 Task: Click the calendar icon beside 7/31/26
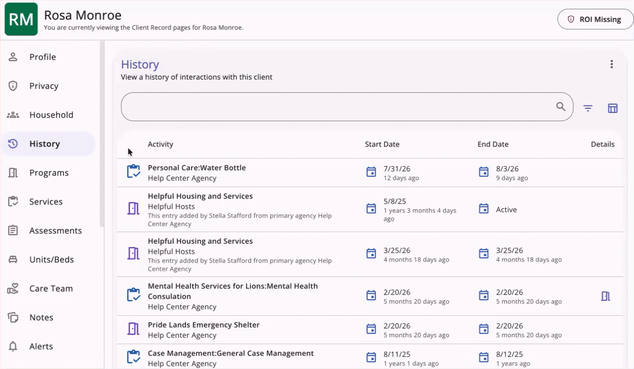pyautogui.click(x=371, y=172)
